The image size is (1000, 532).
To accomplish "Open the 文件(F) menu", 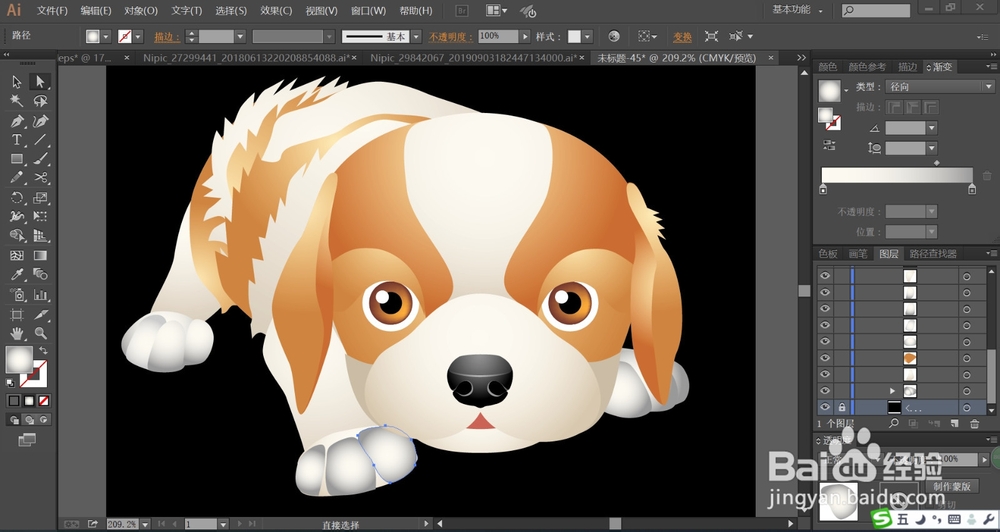I will 52,10.
